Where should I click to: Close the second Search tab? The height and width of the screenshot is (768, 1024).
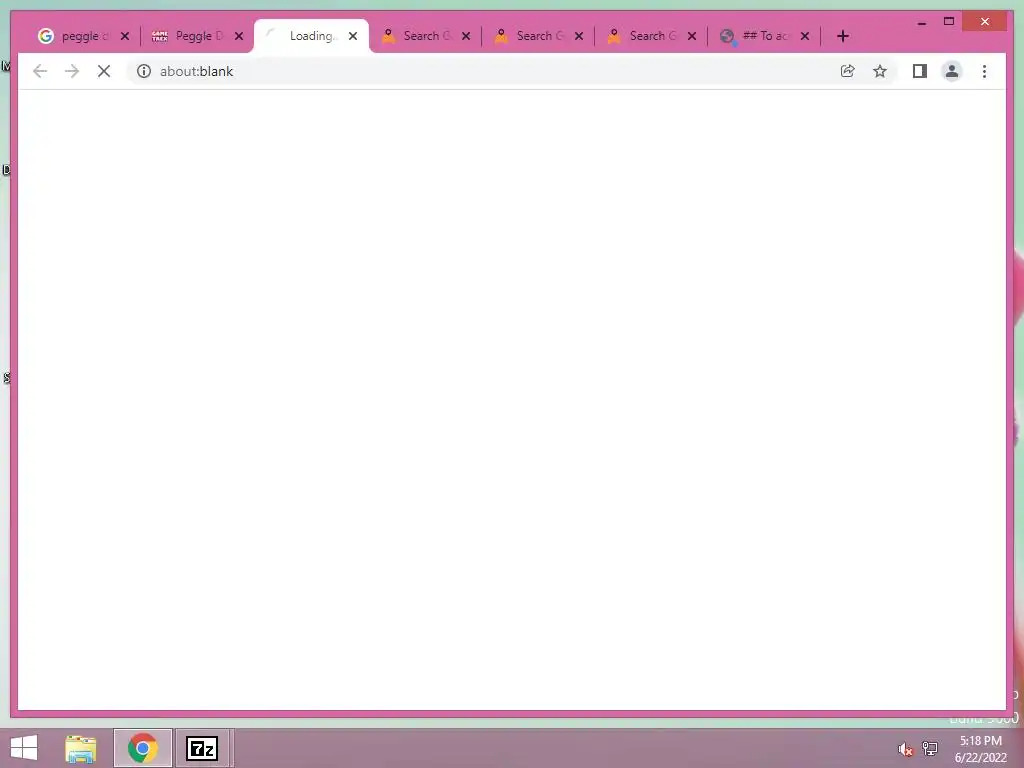(579, 36)
